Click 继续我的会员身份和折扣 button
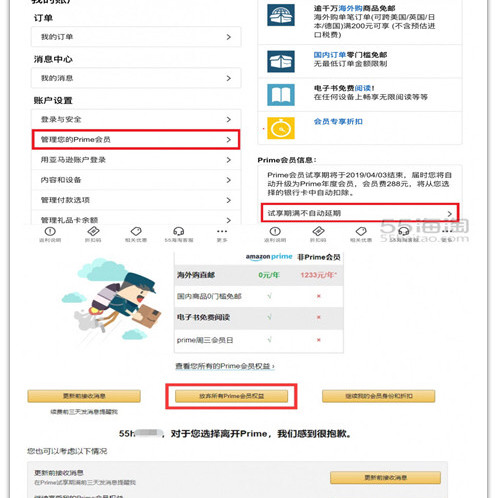This screenshot has height=498, width=497. point(378,396)
